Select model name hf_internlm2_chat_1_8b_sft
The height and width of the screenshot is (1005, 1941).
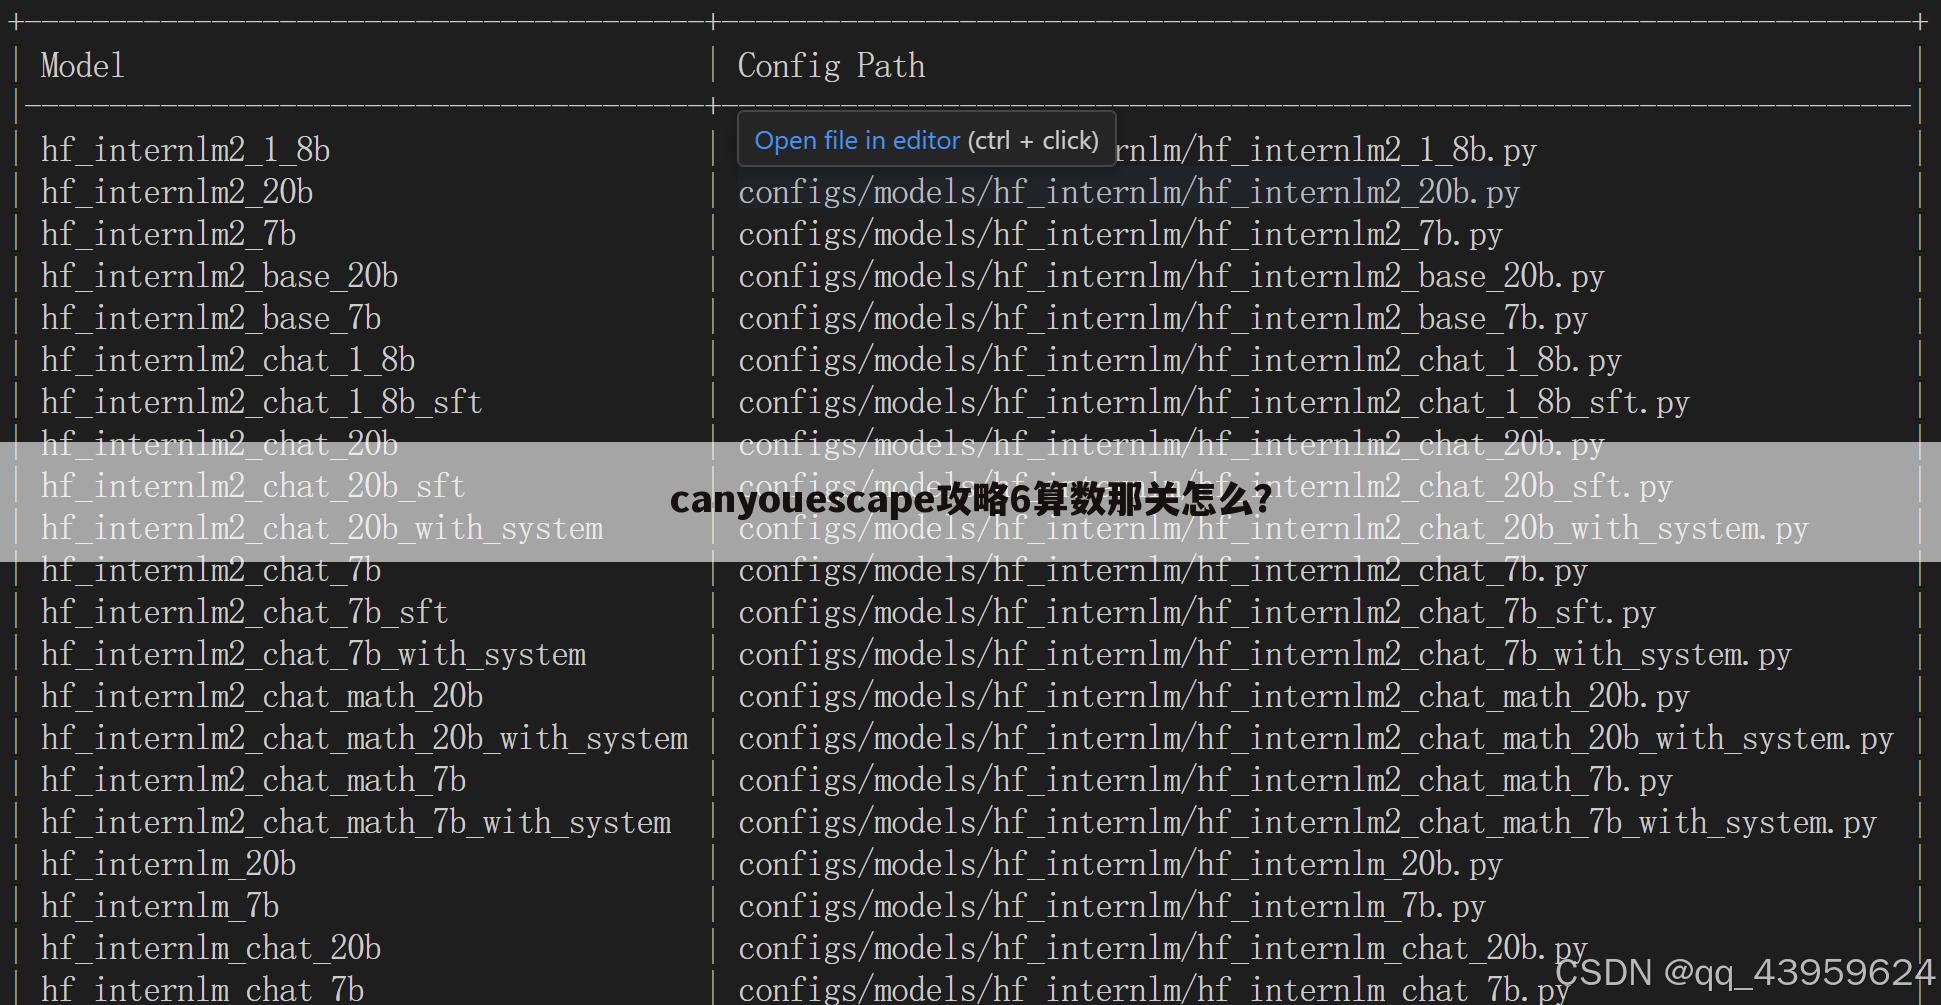(262, 402)
